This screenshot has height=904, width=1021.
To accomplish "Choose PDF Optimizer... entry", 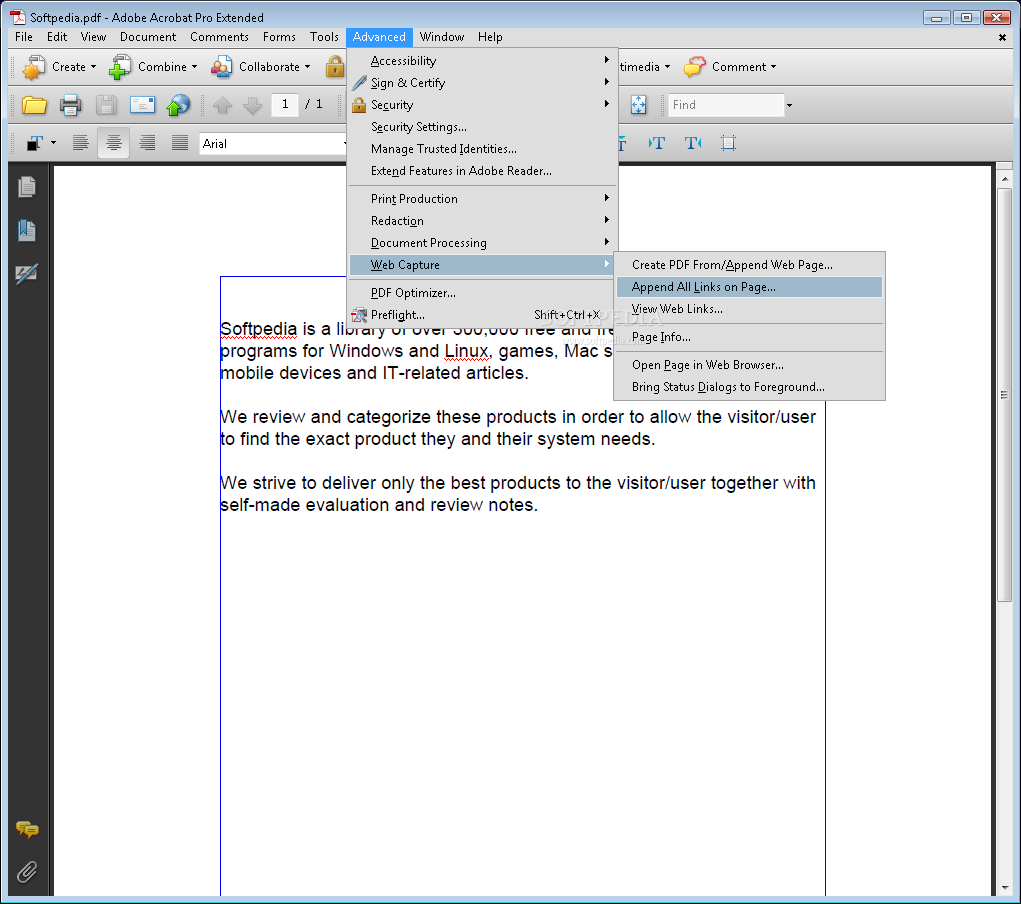I will pos(483,293).
